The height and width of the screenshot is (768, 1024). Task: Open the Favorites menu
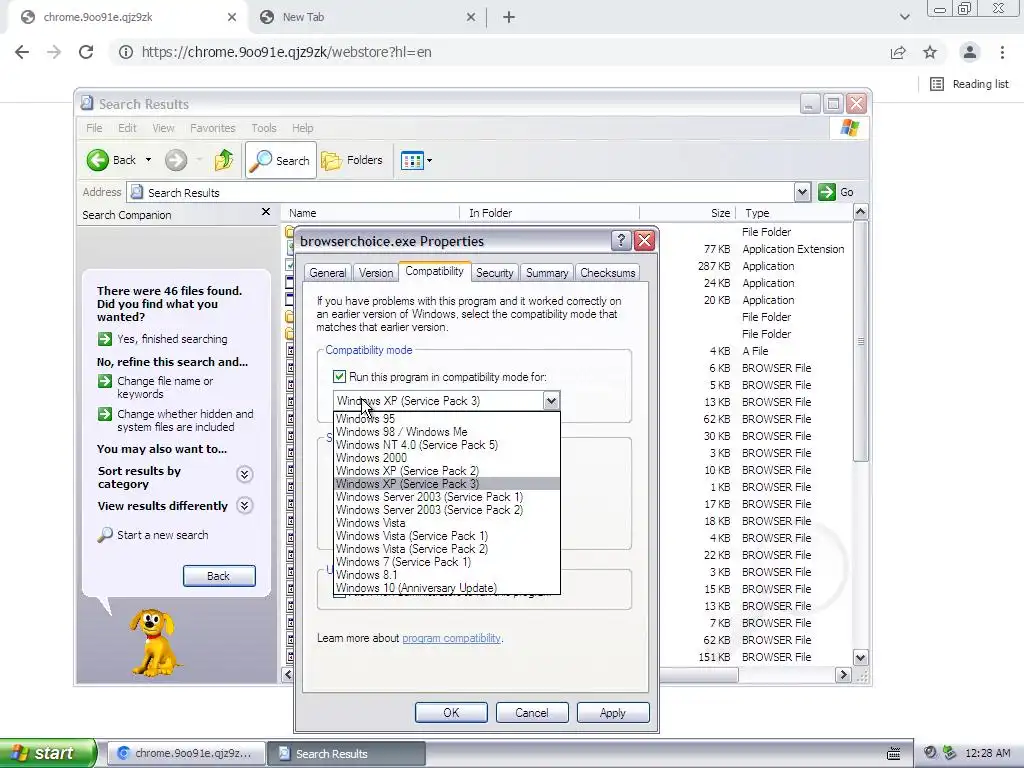(212, 128)
